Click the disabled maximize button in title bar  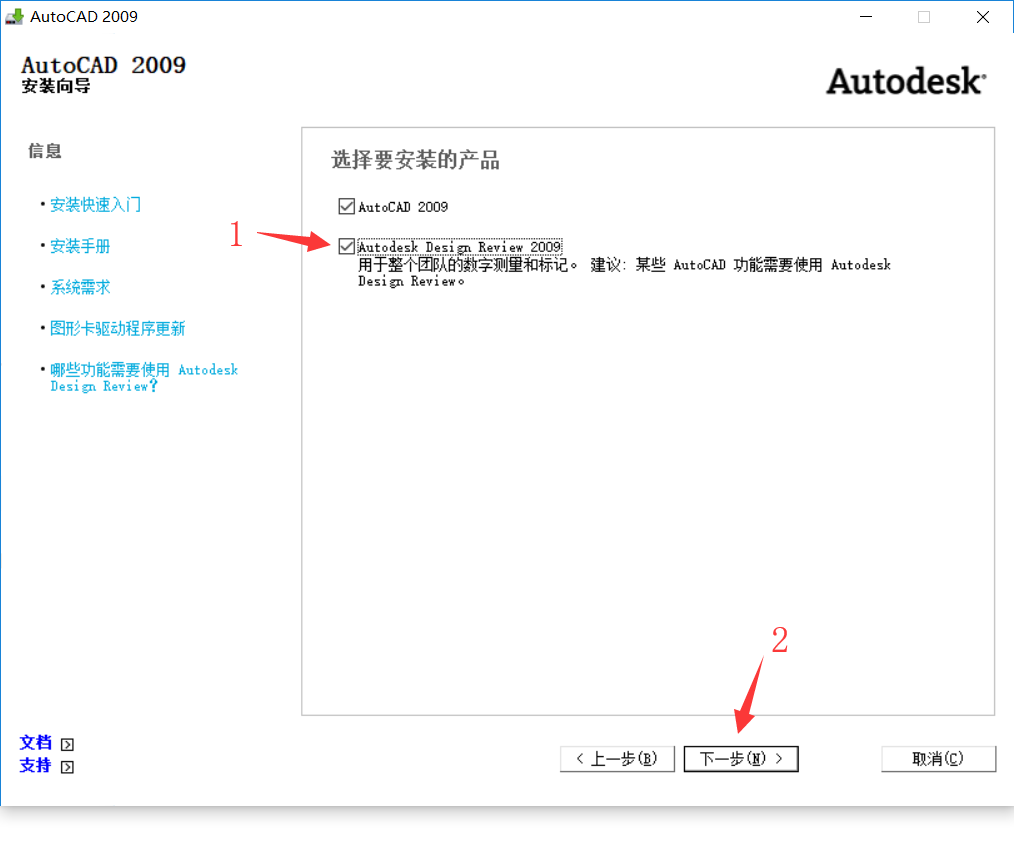point(924,16)
